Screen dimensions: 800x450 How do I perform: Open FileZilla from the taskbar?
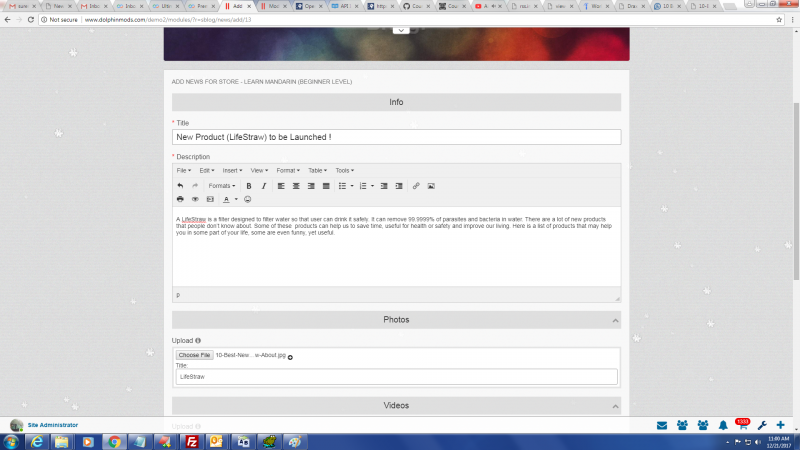pyautogui.click(x=192, y=442)
